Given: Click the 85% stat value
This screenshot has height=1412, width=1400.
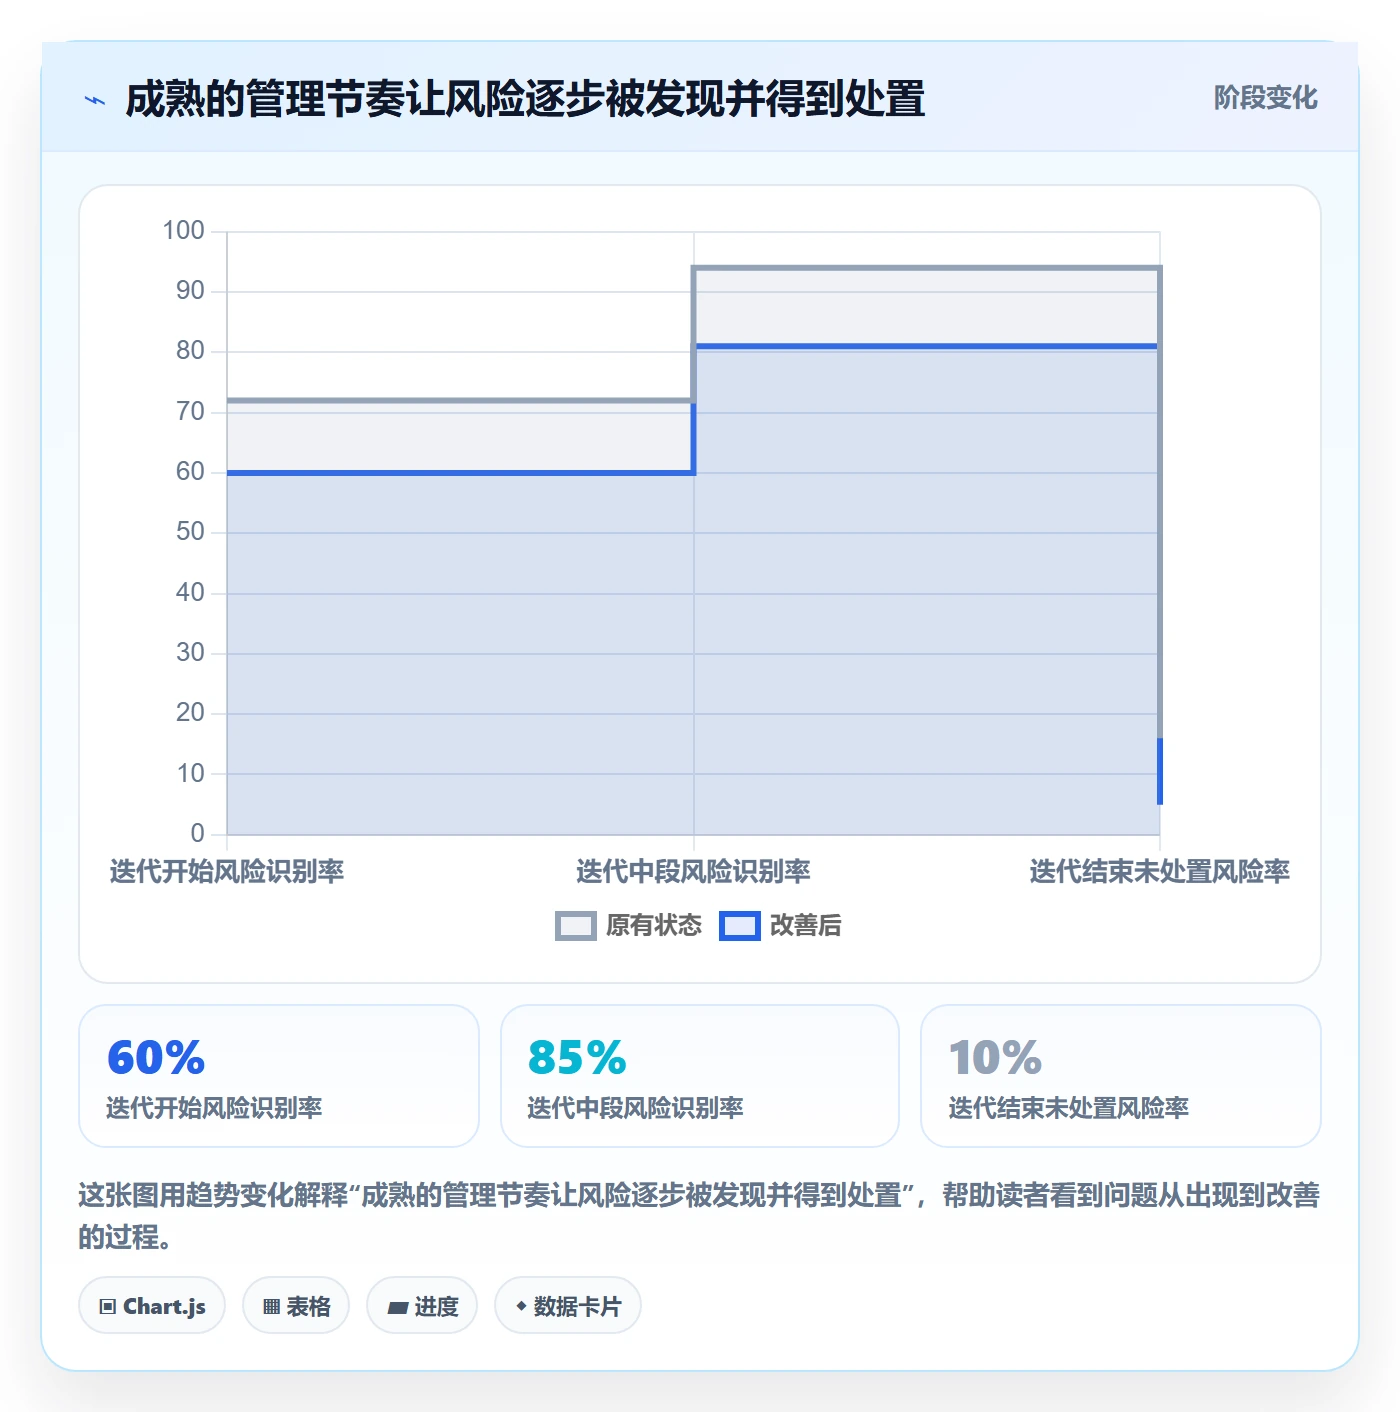Looking at the screenshot, I should 577,1058.
